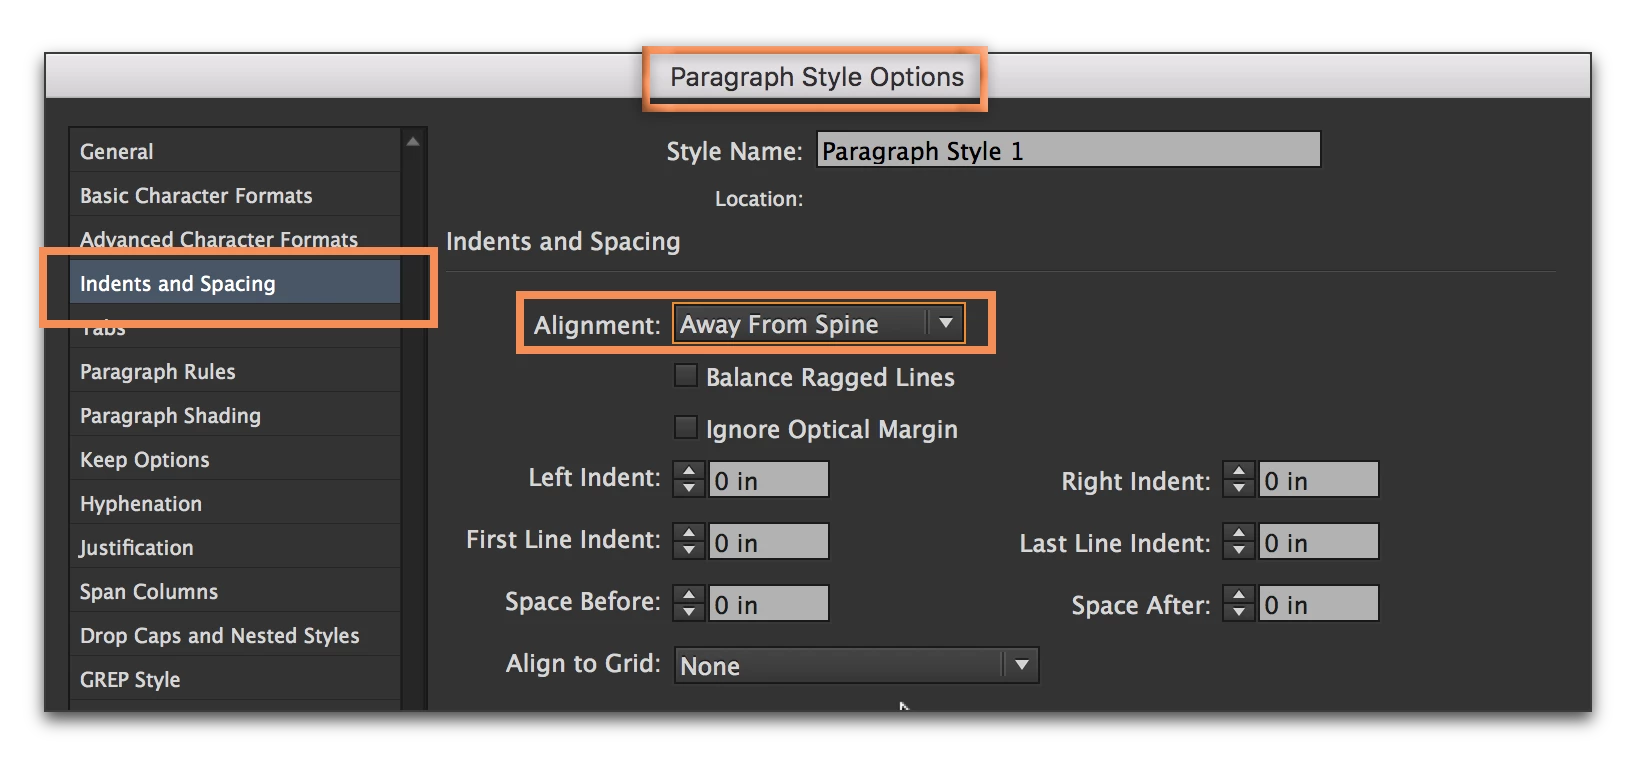This screenshot has height=764, width=1636.
Task: Decrease the Right Indent stepper value
Action: tap(1238, 489)
